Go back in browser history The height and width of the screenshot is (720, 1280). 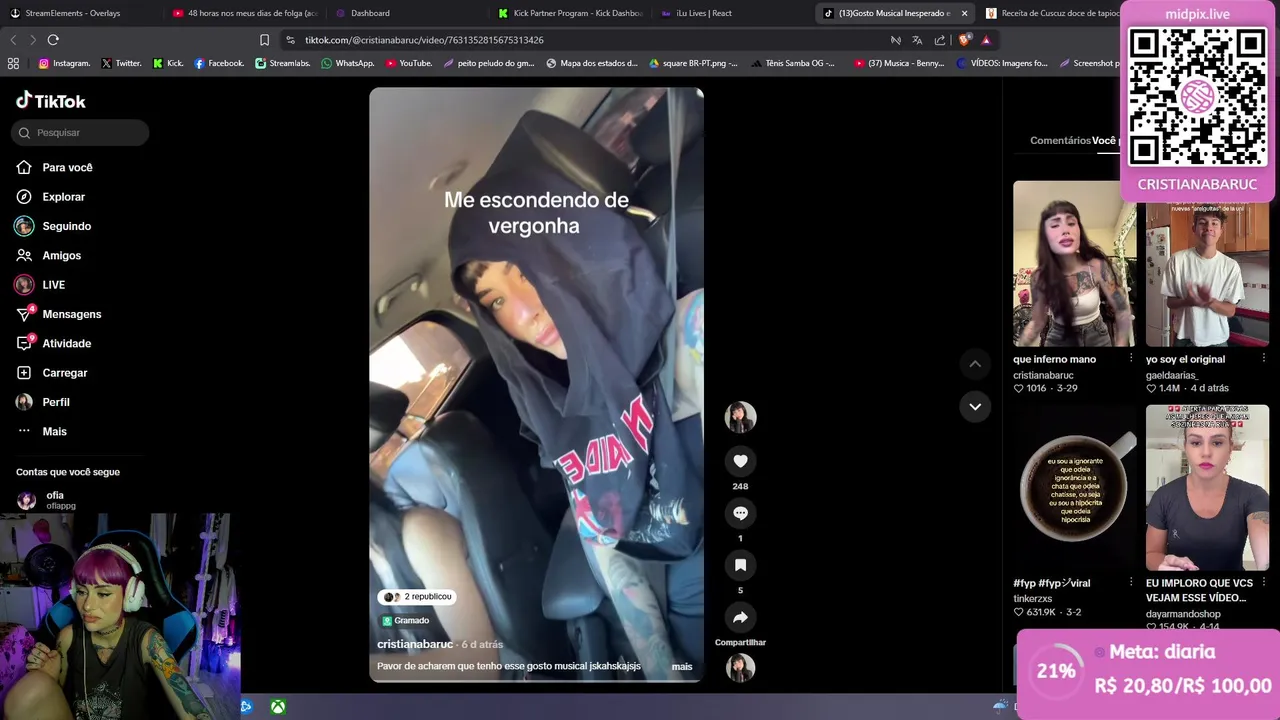13,40
